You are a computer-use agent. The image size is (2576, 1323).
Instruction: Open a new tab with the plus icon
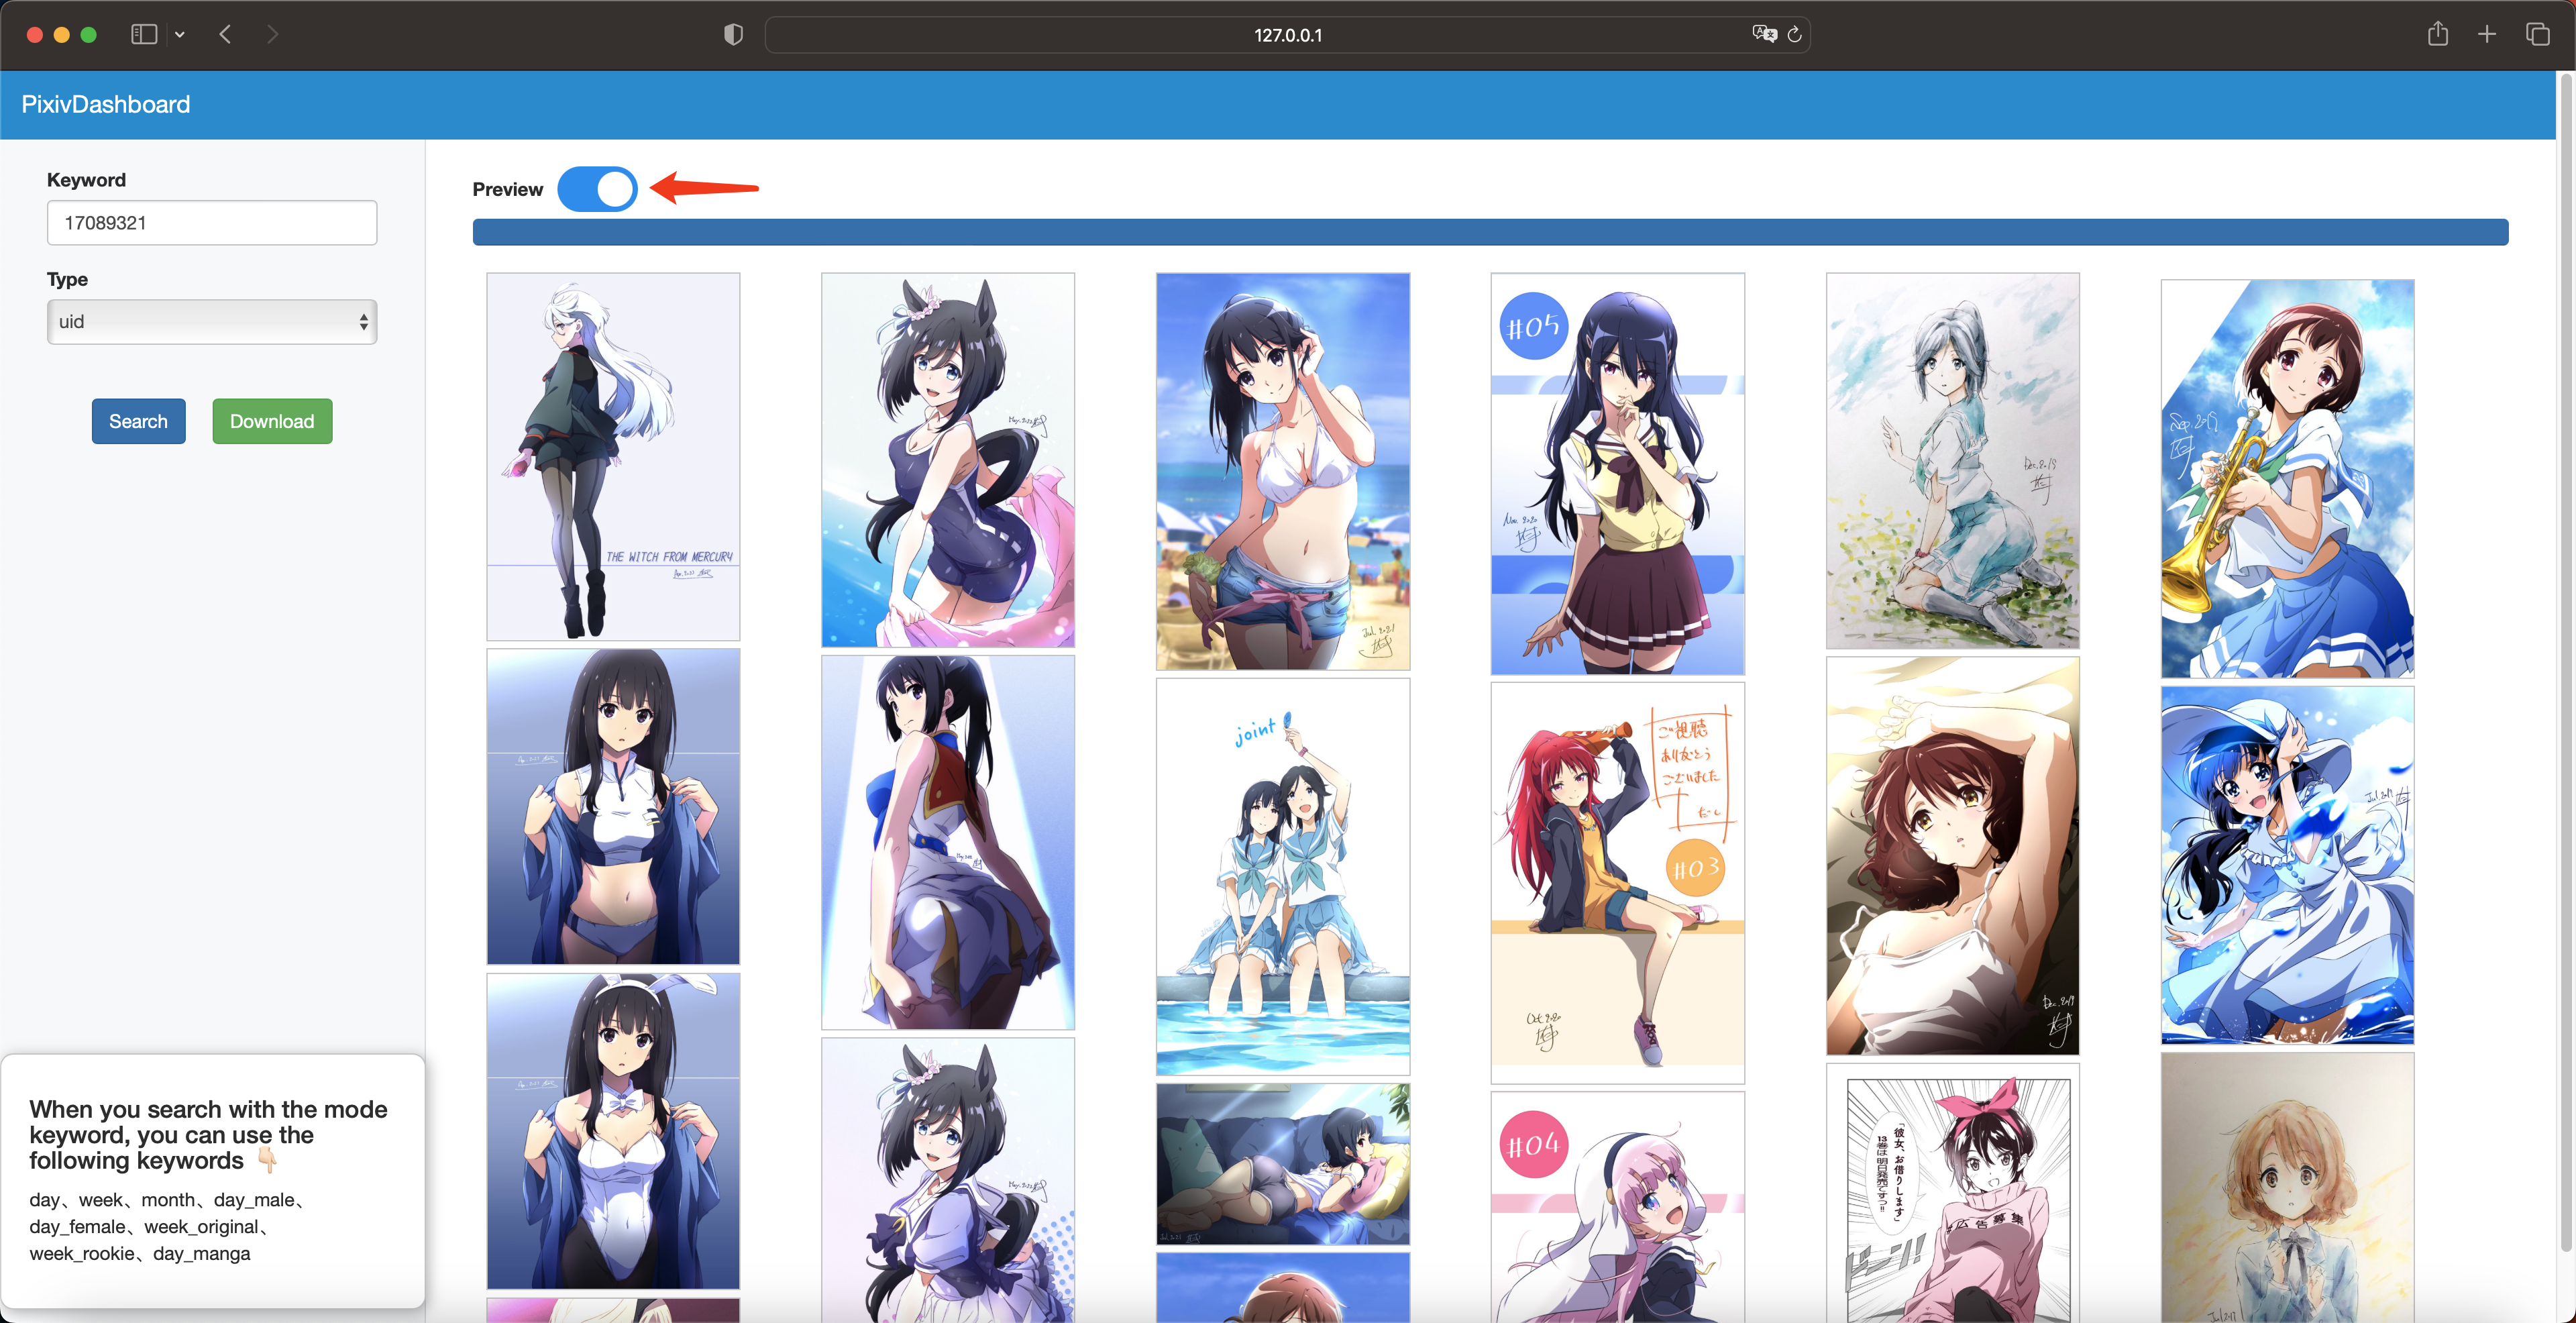pos(2487,34)
